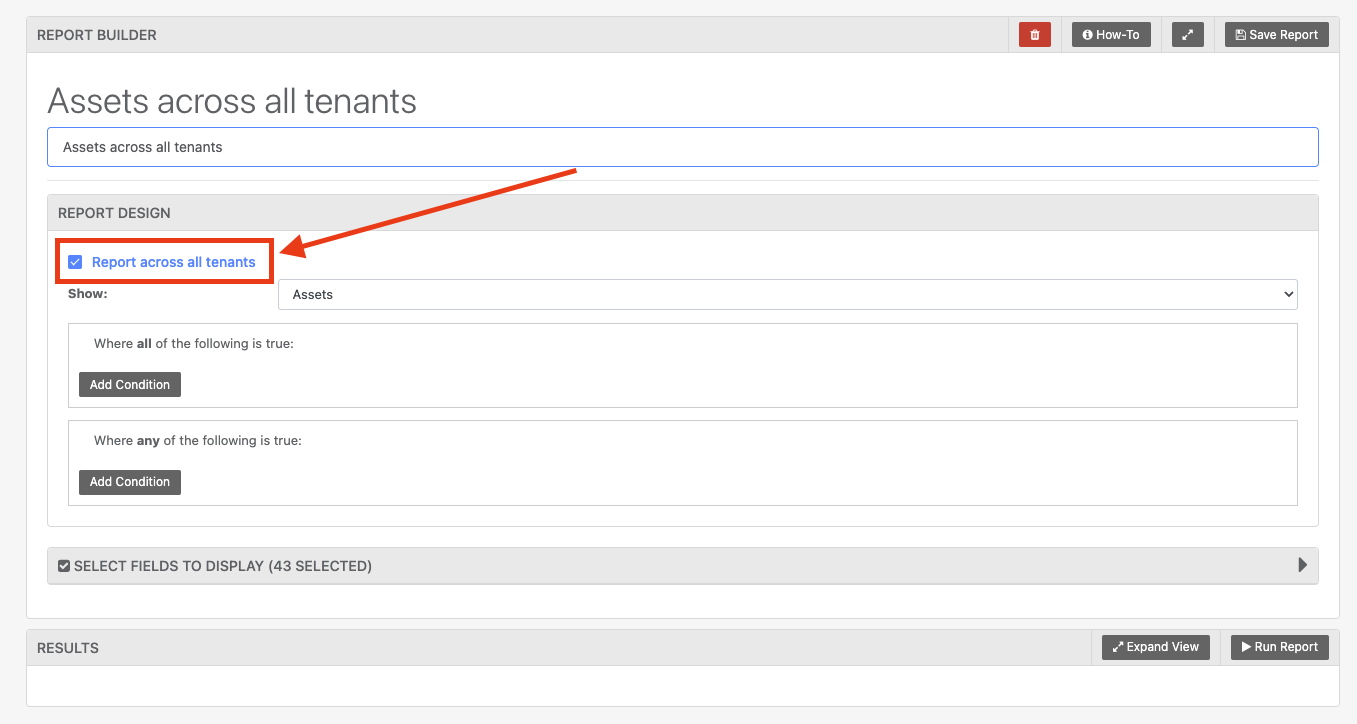The width and height of the screenshot is (1357, 724).
Task: Click the chevron arrow of the Show dropdown
Action: [x=1287, y=295]
